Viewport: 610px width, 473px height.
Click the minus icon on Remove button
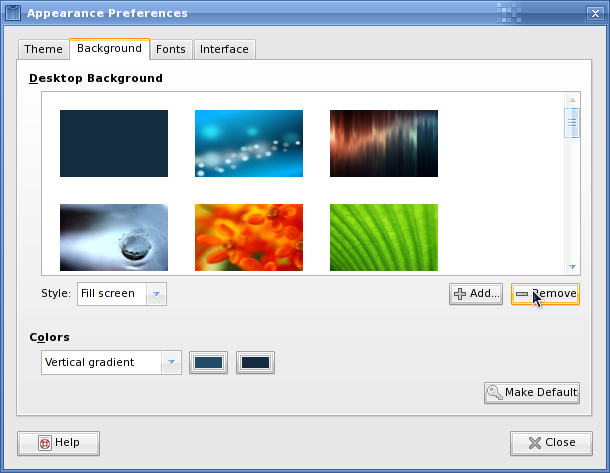coord(522,294)
